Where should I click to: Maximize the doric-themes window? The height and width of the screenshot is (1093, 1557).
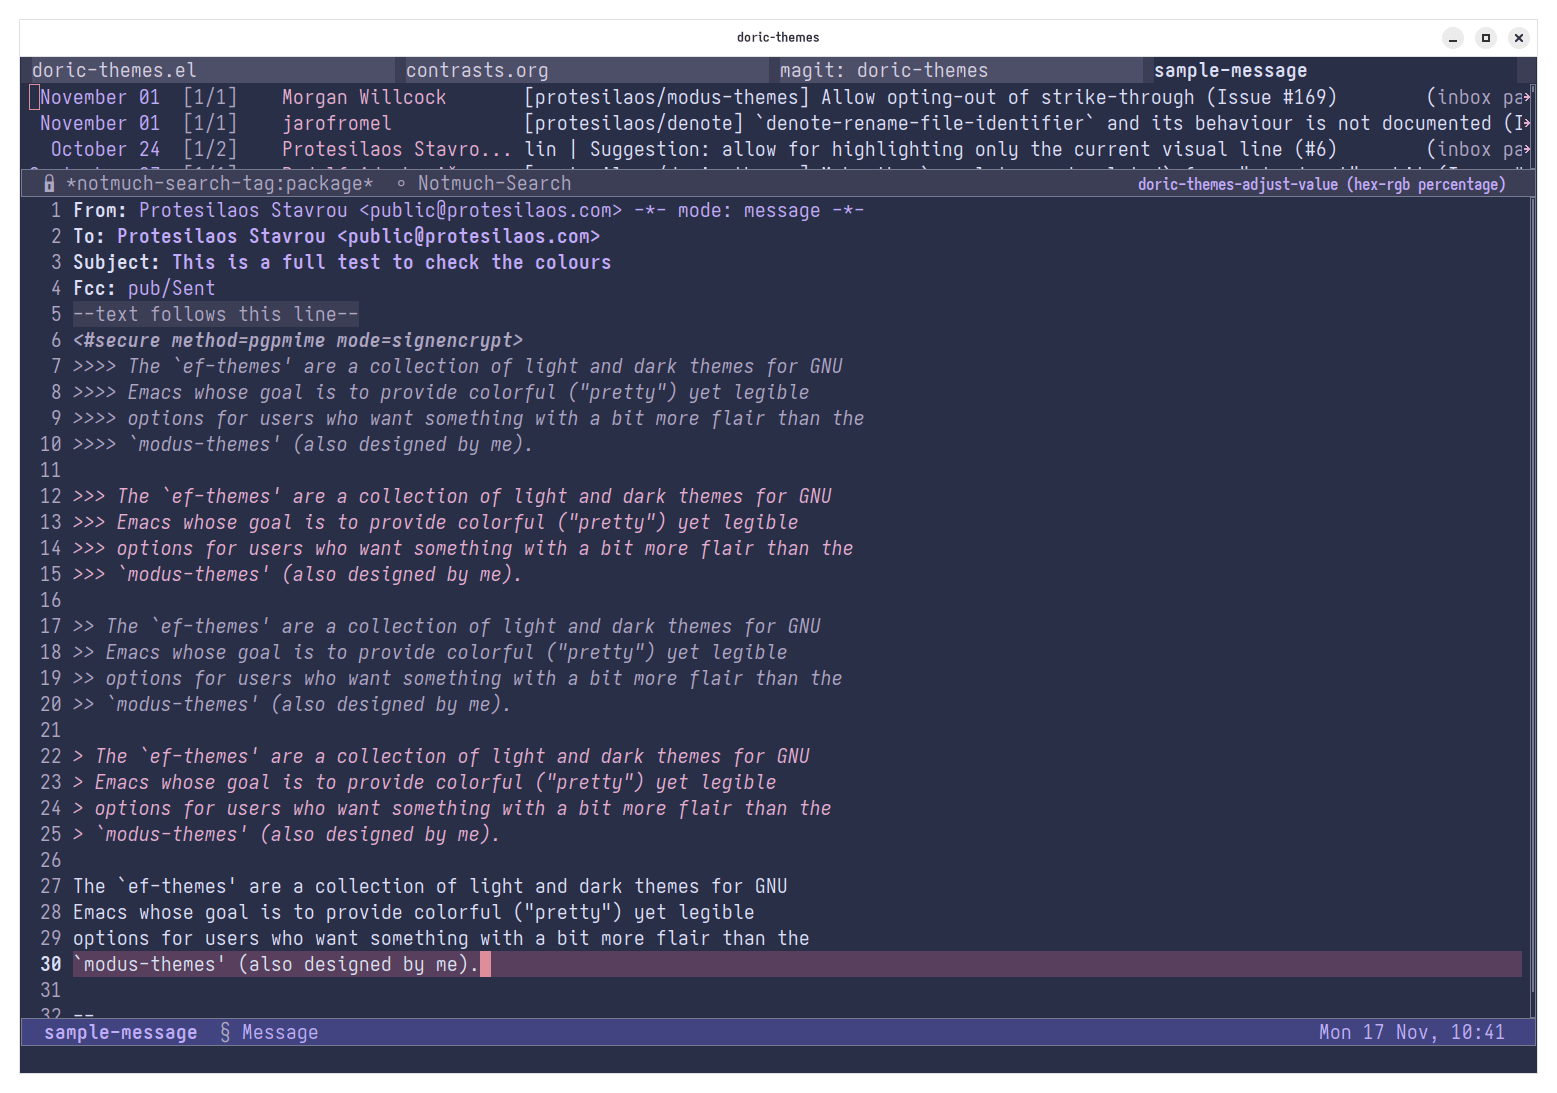click(x=1486, y=38)
